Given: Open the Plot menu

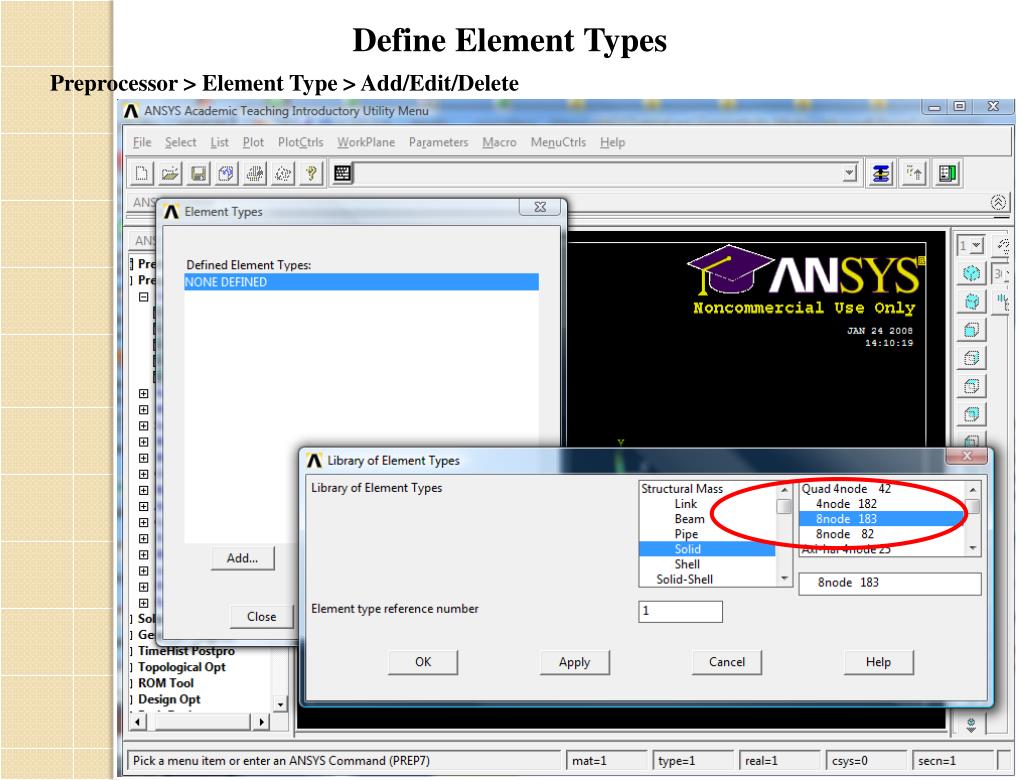Looking at the screenshot, I should (x=253, y=142).
